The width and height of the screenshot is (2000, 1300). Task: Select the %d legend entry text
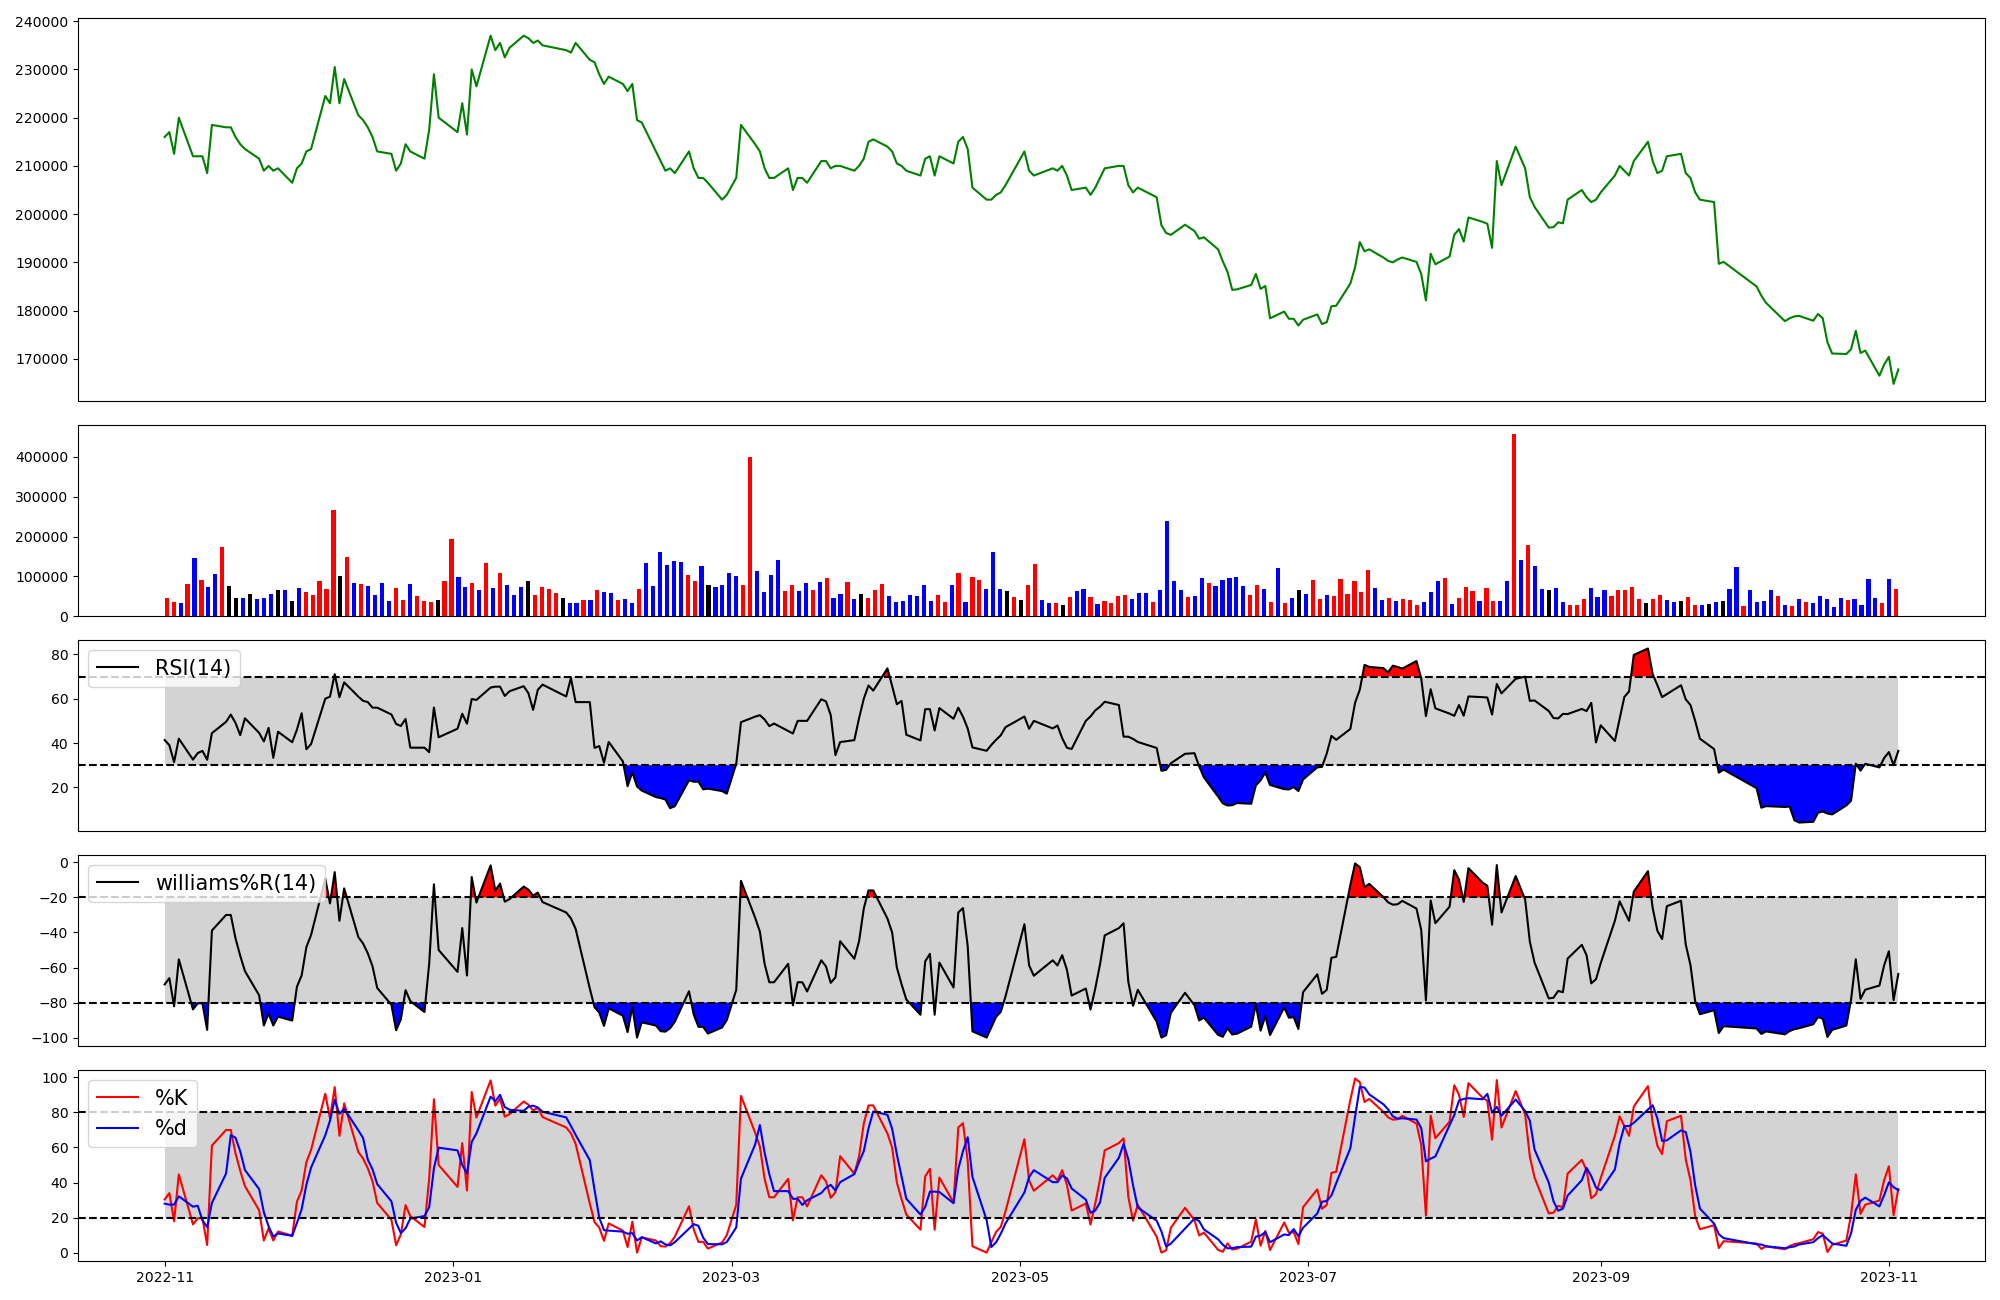(171, 1128)
